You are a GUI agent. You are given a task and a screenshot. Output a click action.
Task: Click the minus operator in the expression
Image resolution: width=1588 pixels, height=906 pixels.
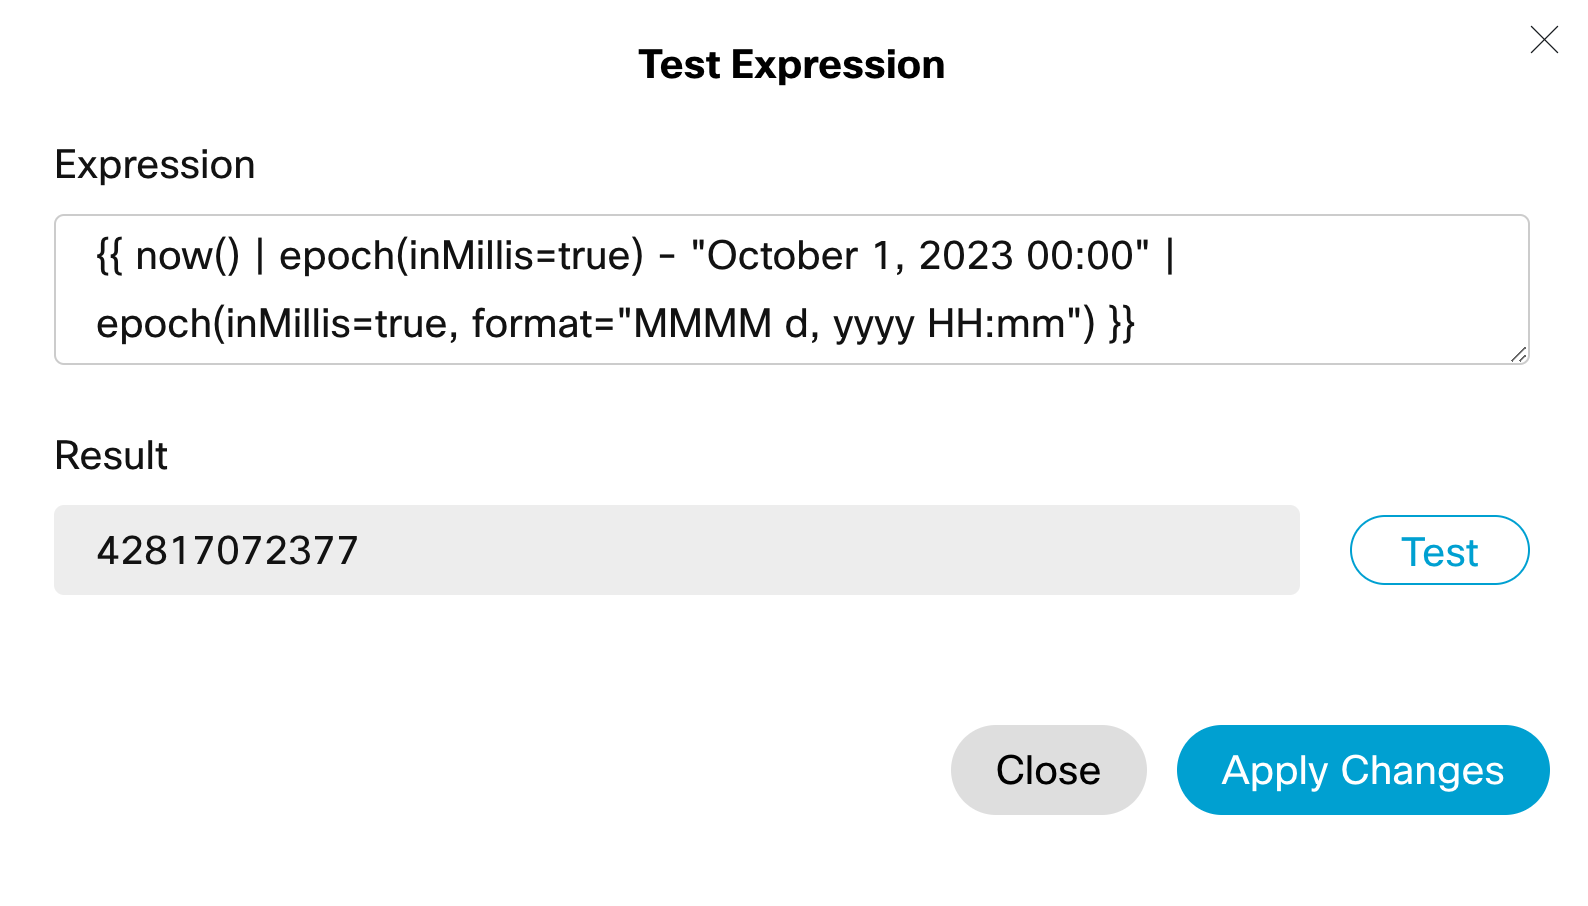(x=667, y=256)
